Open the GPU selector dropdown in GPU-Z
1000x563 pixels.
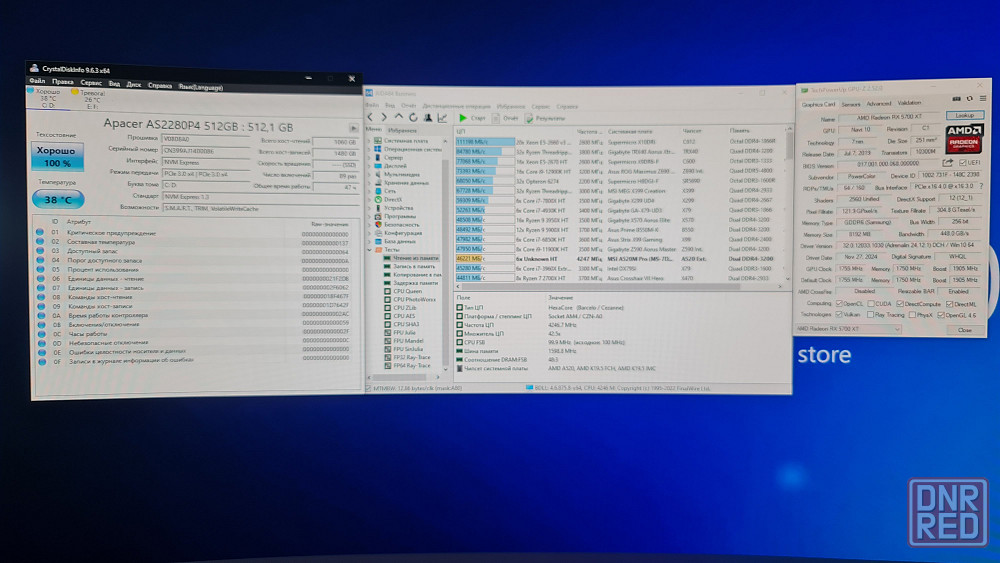848,329
